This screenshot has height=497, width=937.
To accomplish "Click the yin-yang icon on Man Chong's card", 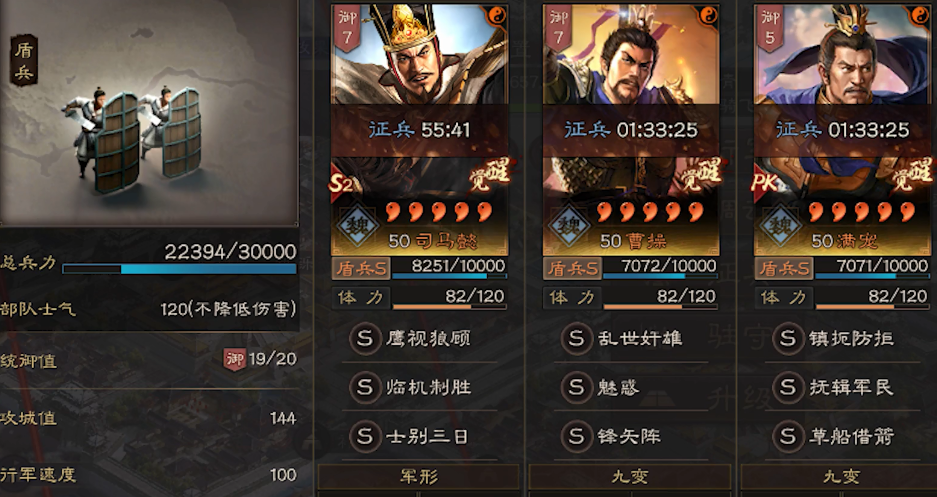I will [920, 16].
